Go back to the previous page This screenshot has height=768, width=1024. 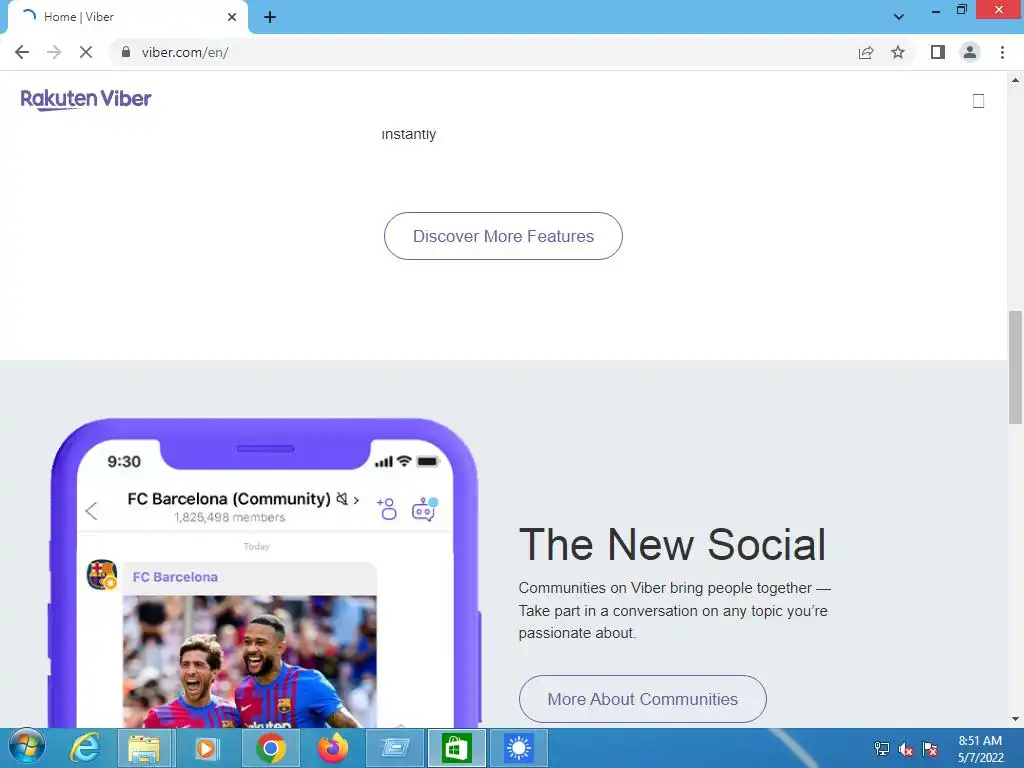22,52
